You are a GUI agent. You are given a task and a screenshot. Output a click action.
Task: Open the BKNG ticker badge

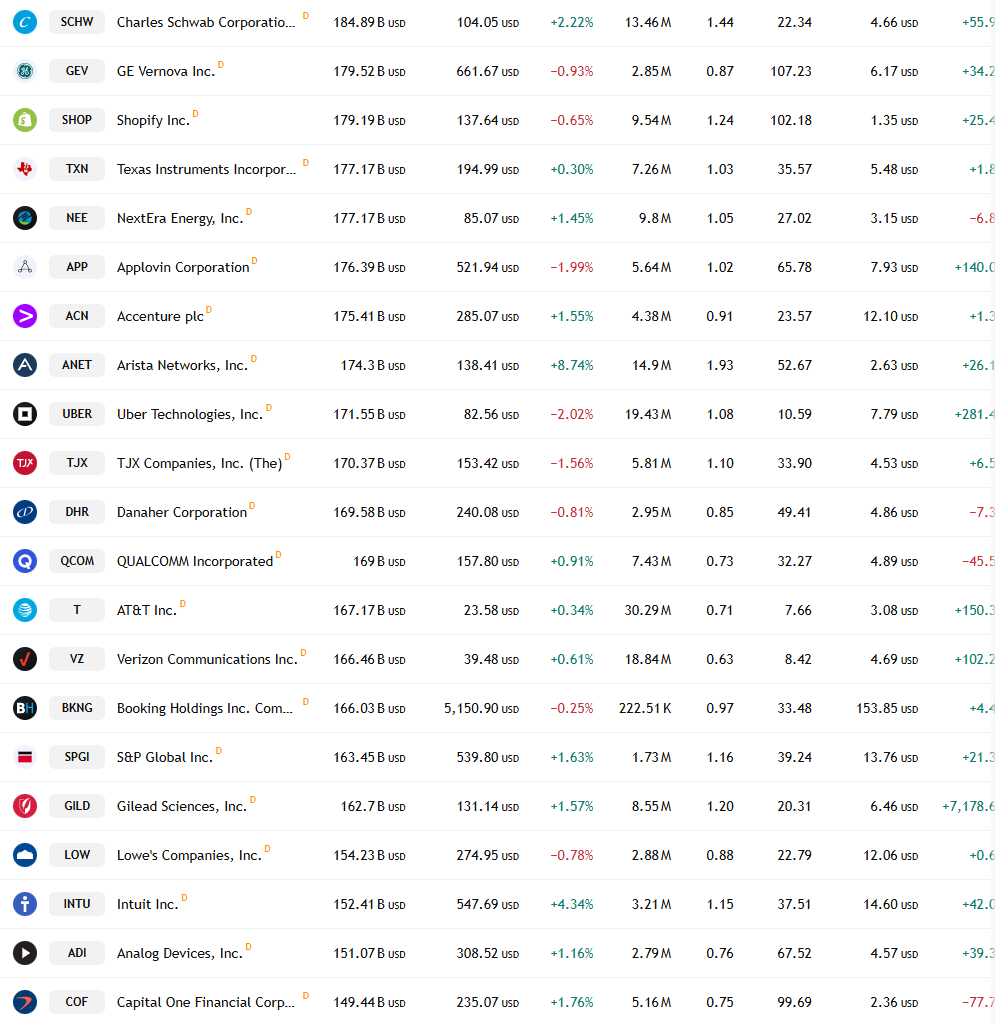(x=77, y=708)
